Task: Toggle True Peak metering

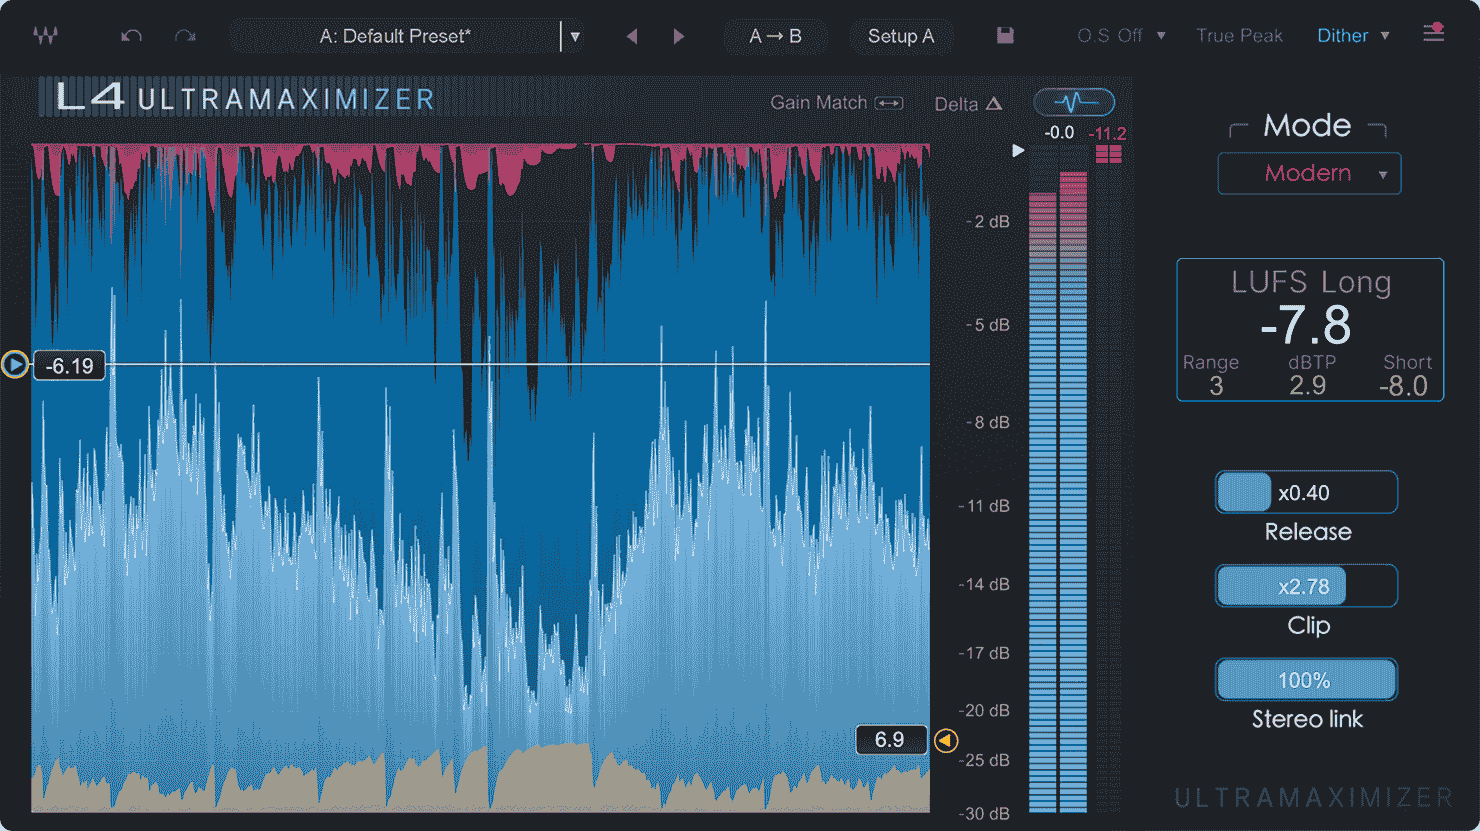Action: coord(1239,35)
